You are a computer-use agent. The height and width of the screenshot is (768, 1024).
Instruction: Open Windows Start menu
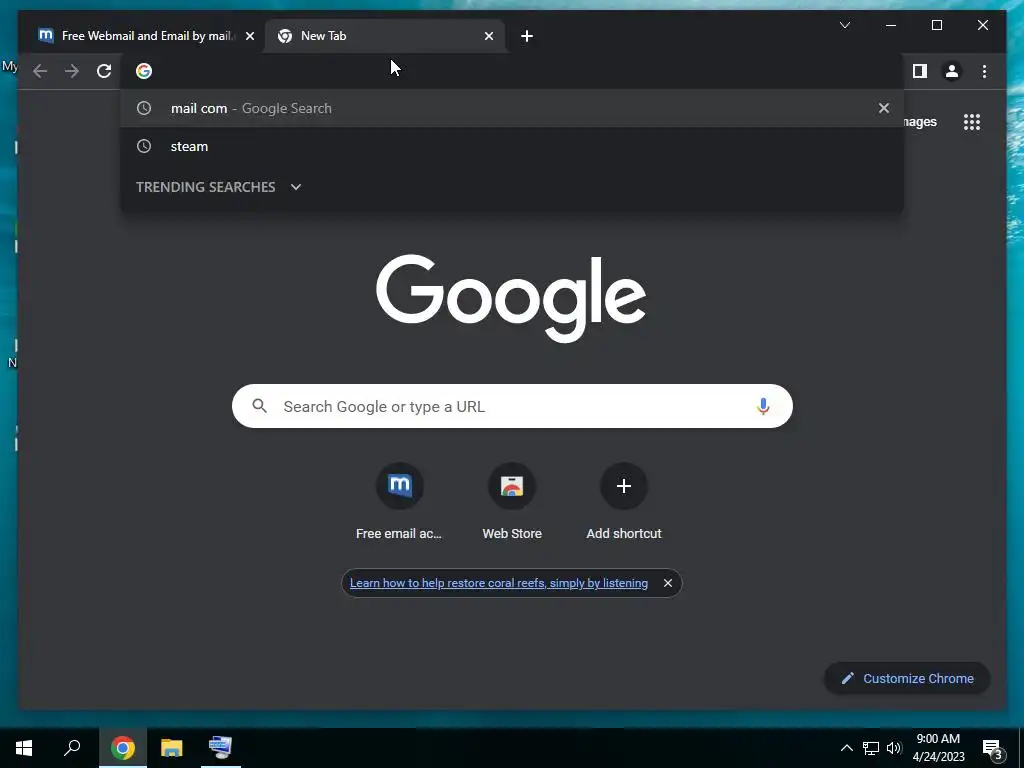(24, 748)
